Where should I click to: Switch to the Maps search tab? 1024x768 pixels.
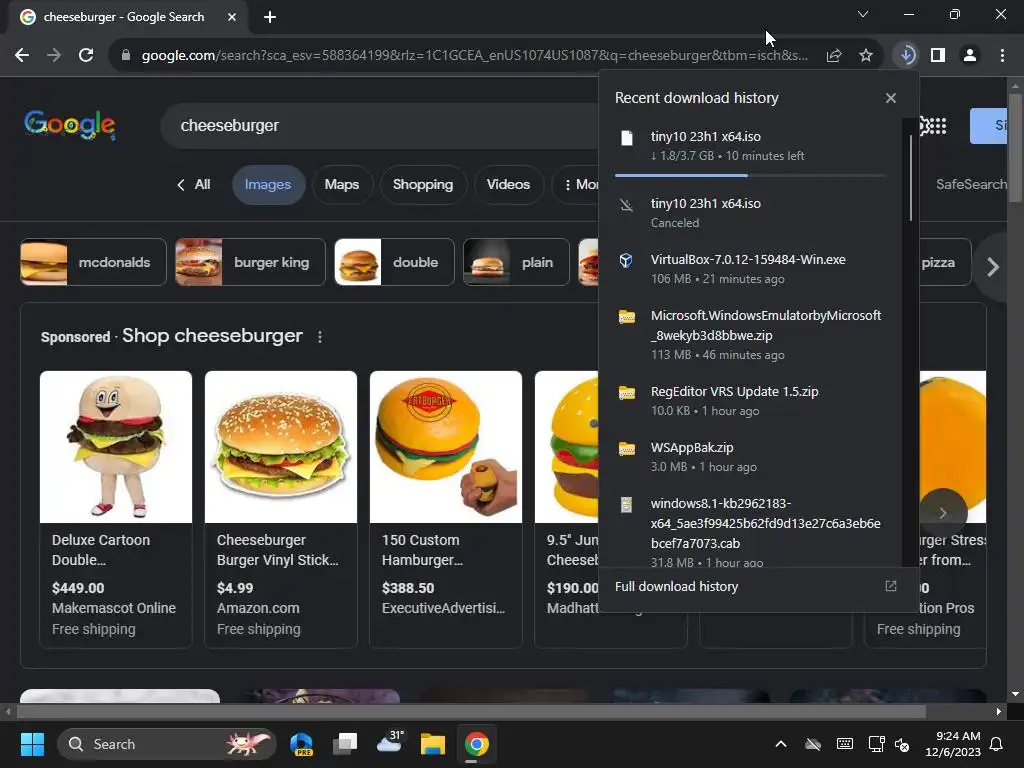342,185
